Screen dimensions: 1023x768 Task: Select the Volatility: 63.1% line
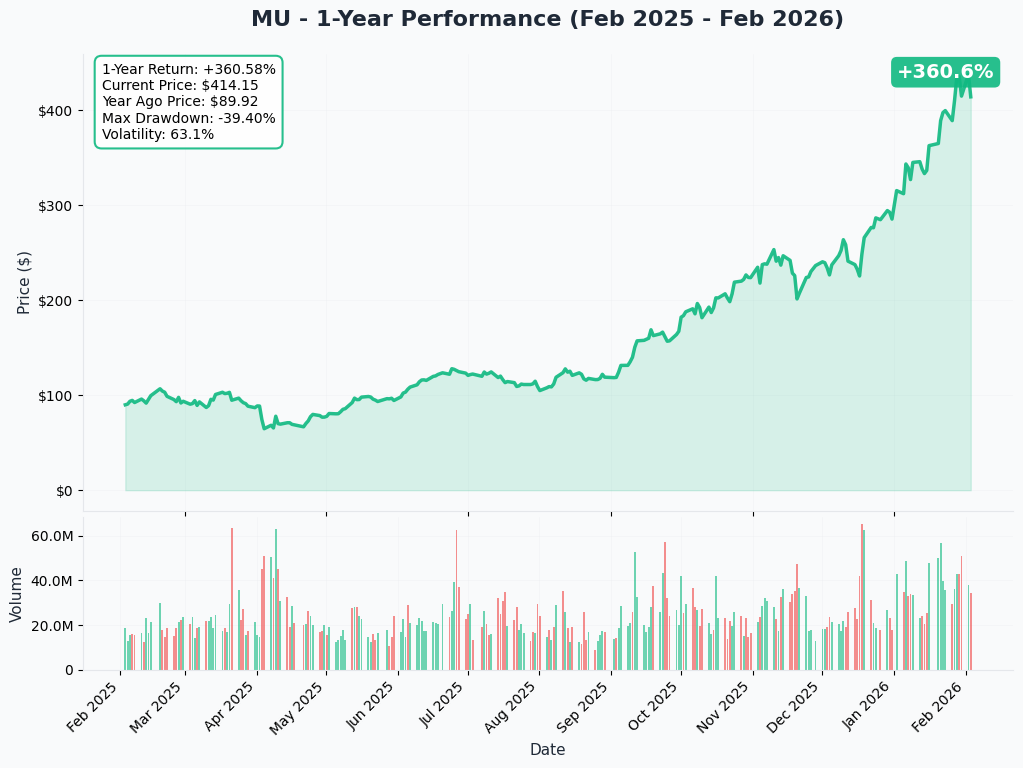pos(158,134)
